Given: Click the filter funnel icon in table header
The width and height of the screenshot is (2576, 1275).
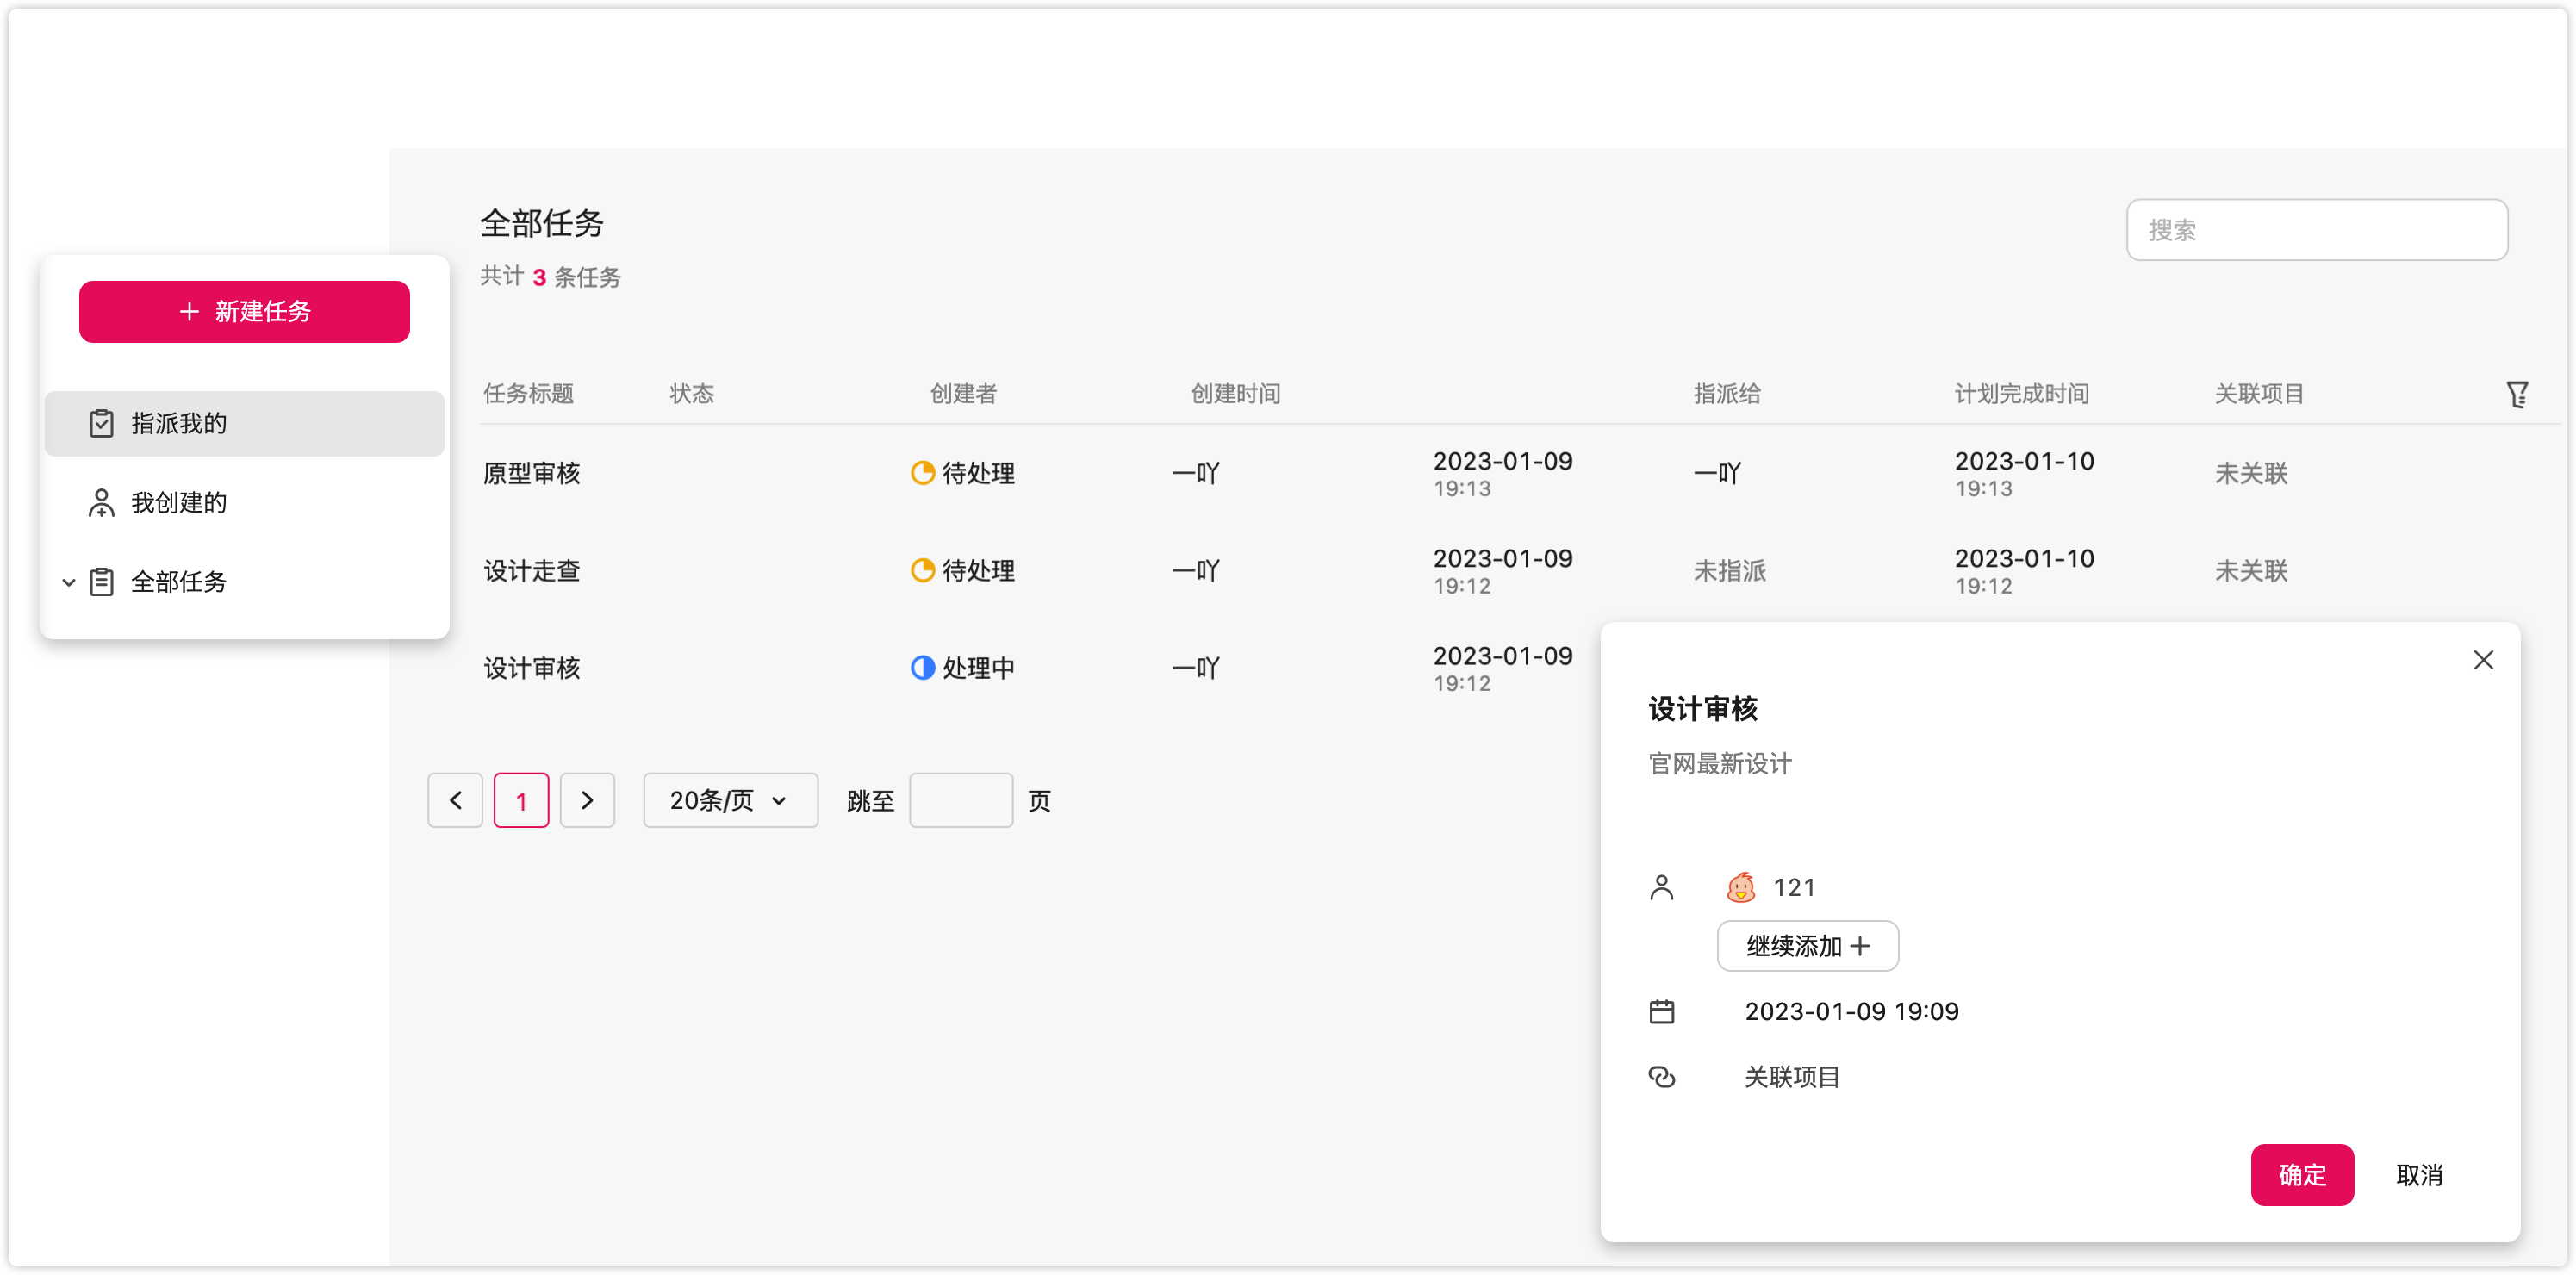Looking at the screenshot, I should pos(2517,394).
